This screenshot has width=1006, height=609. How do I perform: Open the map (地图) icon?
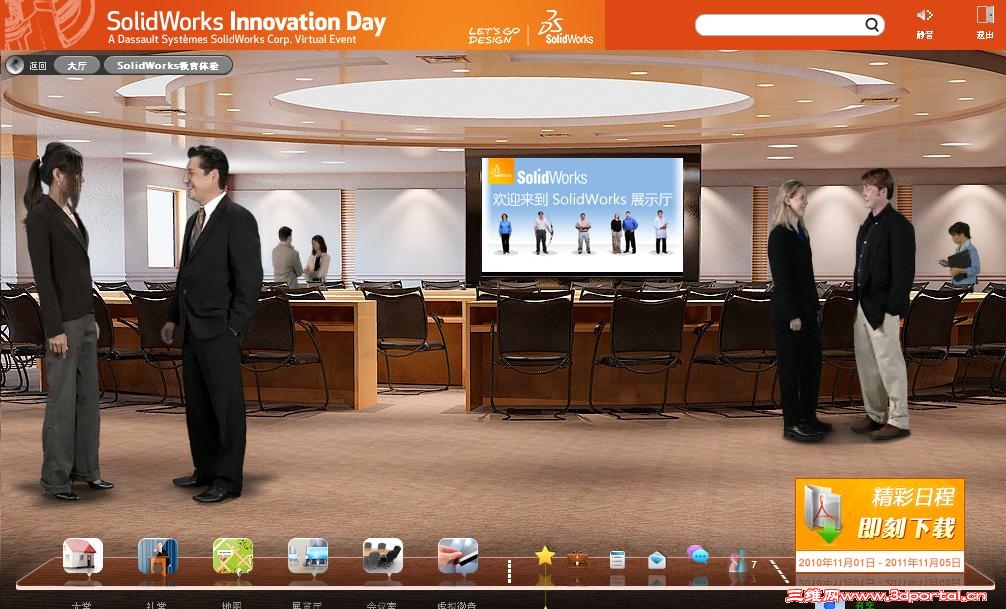coord(233,556)
